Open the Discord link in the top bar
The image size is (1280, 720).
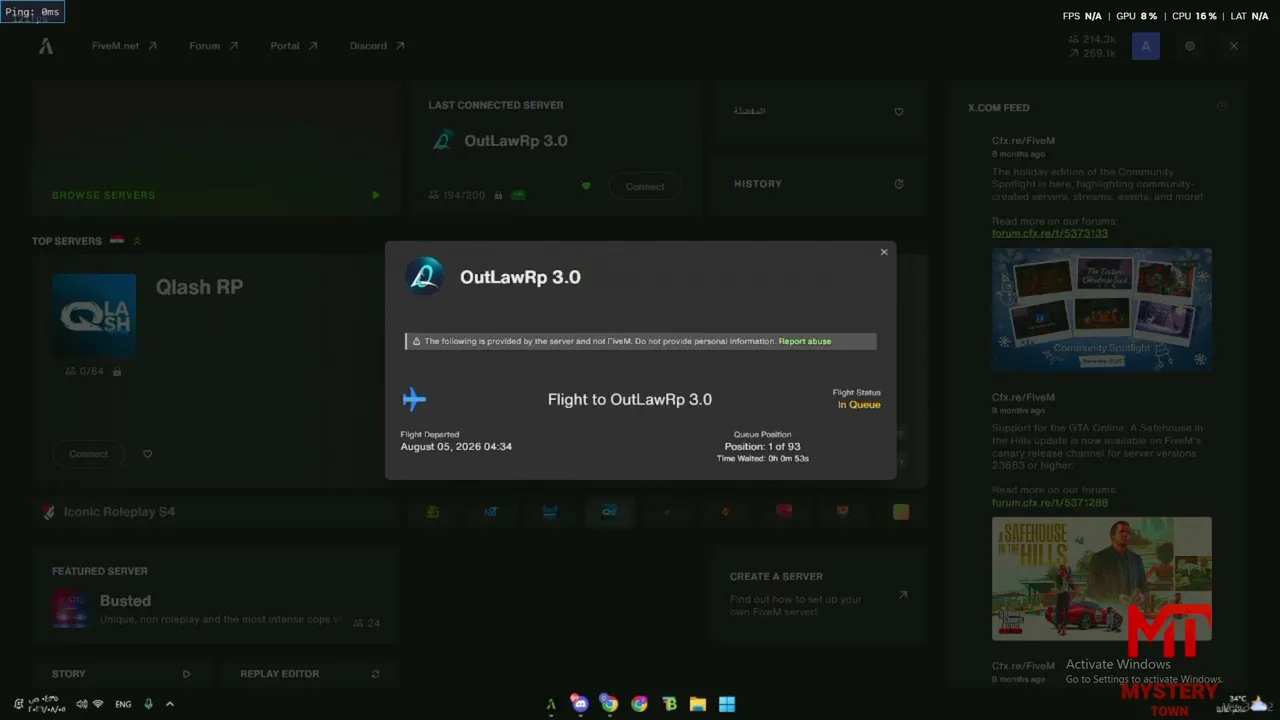377,46
